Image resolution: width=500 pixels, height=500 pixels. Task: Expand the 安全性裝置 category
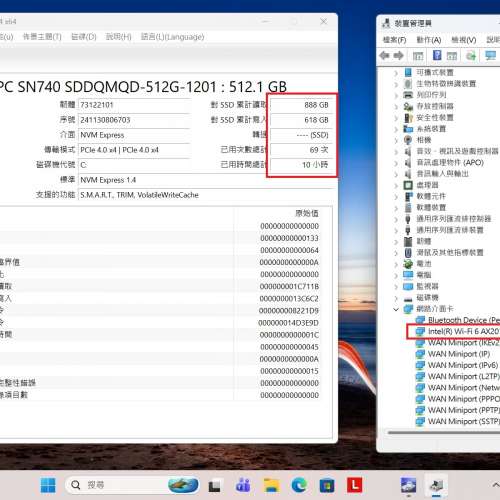pos(396,118)
